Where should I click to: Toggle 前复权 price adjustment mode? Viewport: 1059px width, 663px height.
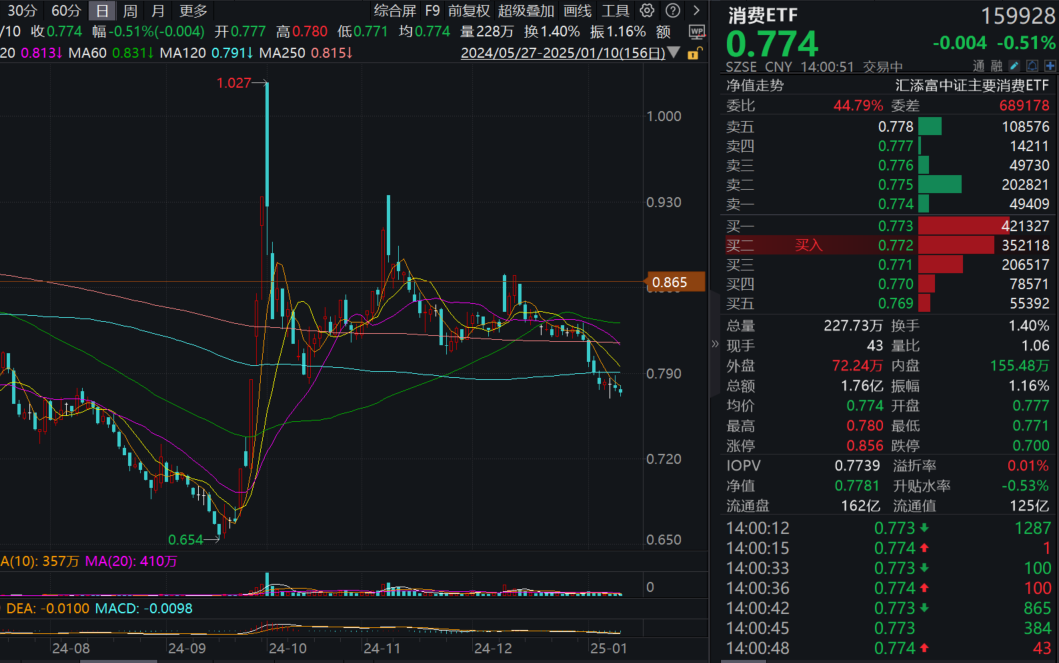coord(471,11)
